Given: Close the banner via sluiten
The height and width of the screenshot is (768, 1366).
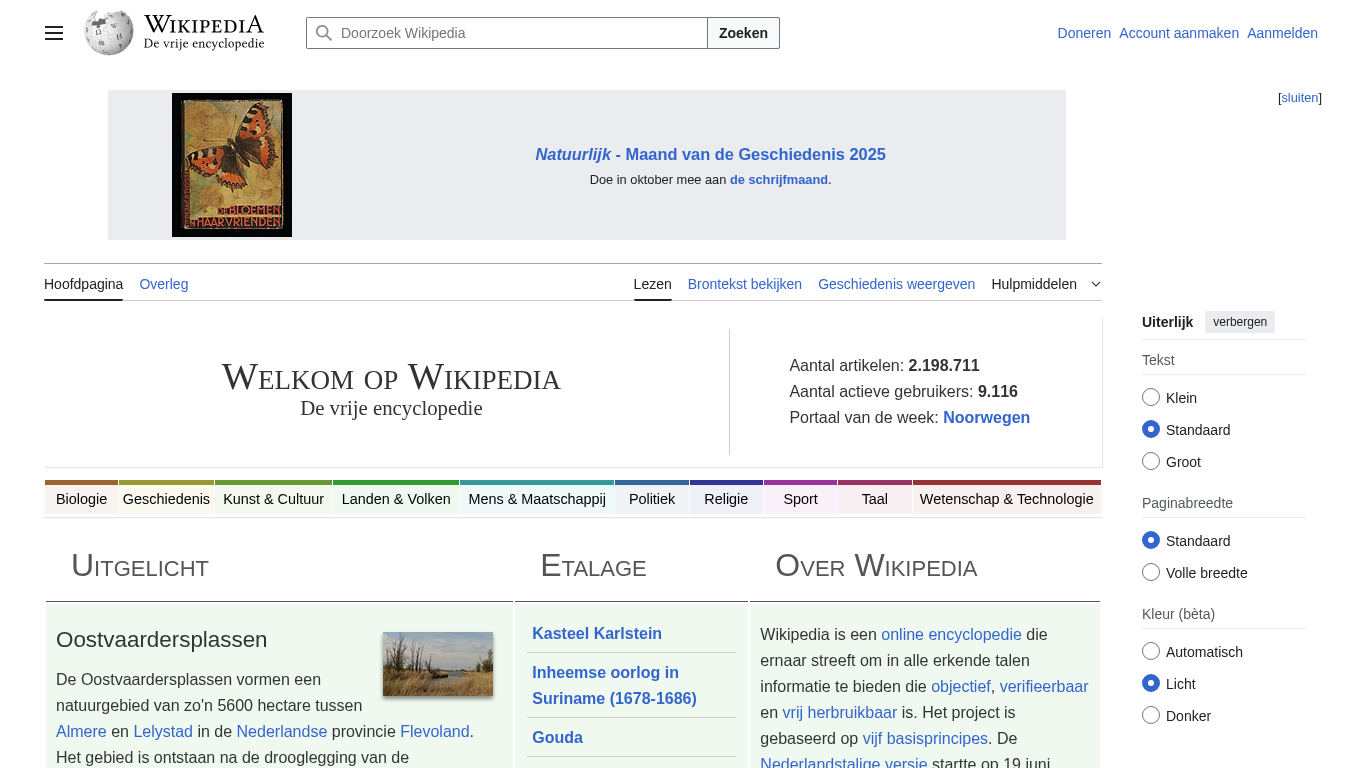Looking at the screenshot, I should tap(1299, 98).
